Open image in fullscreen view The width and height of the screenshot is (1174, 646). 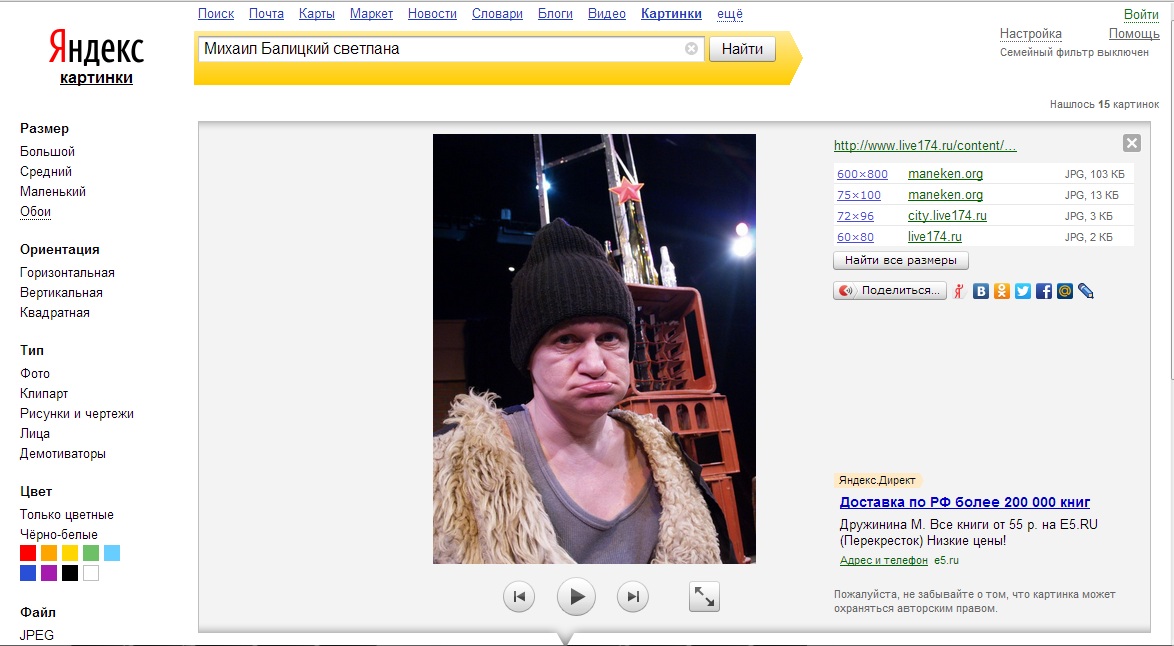(705, 597)
